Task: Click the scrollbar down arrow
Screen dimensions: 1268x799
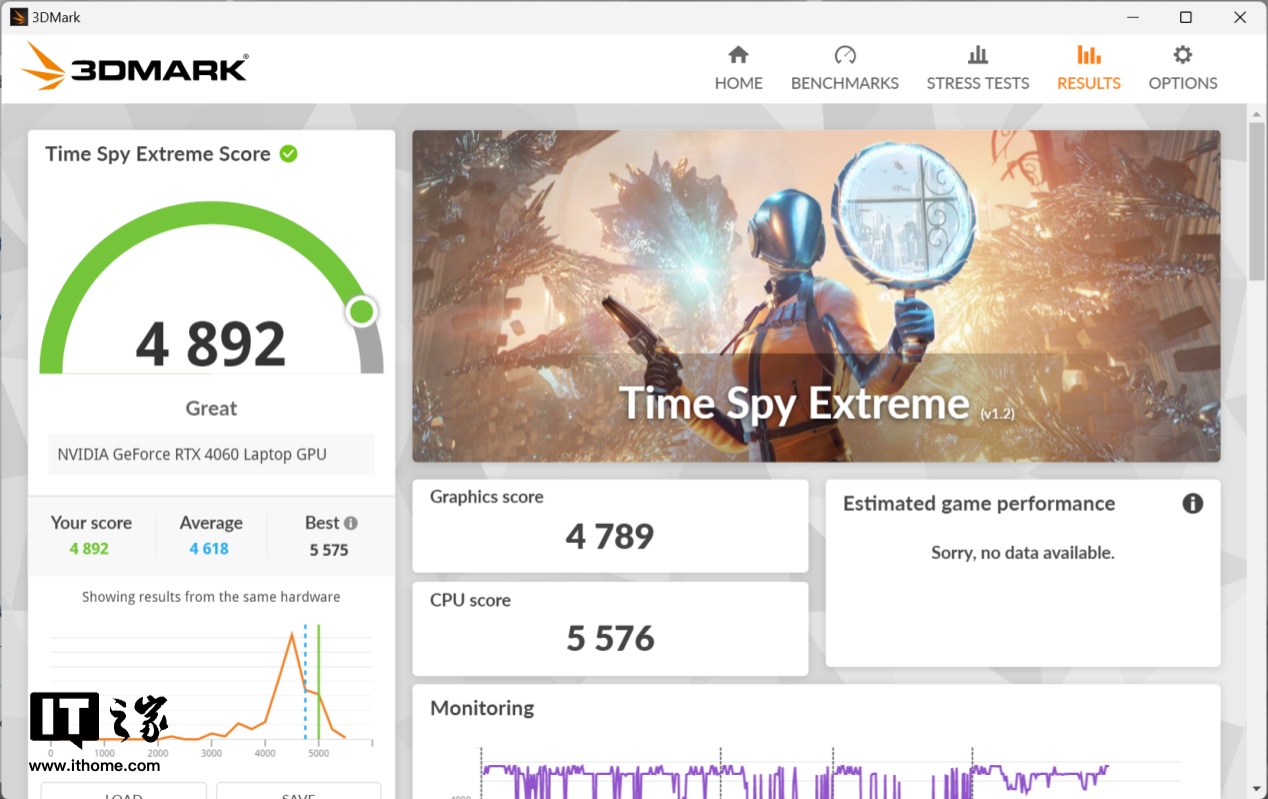Action: (x=1257, y=788)
